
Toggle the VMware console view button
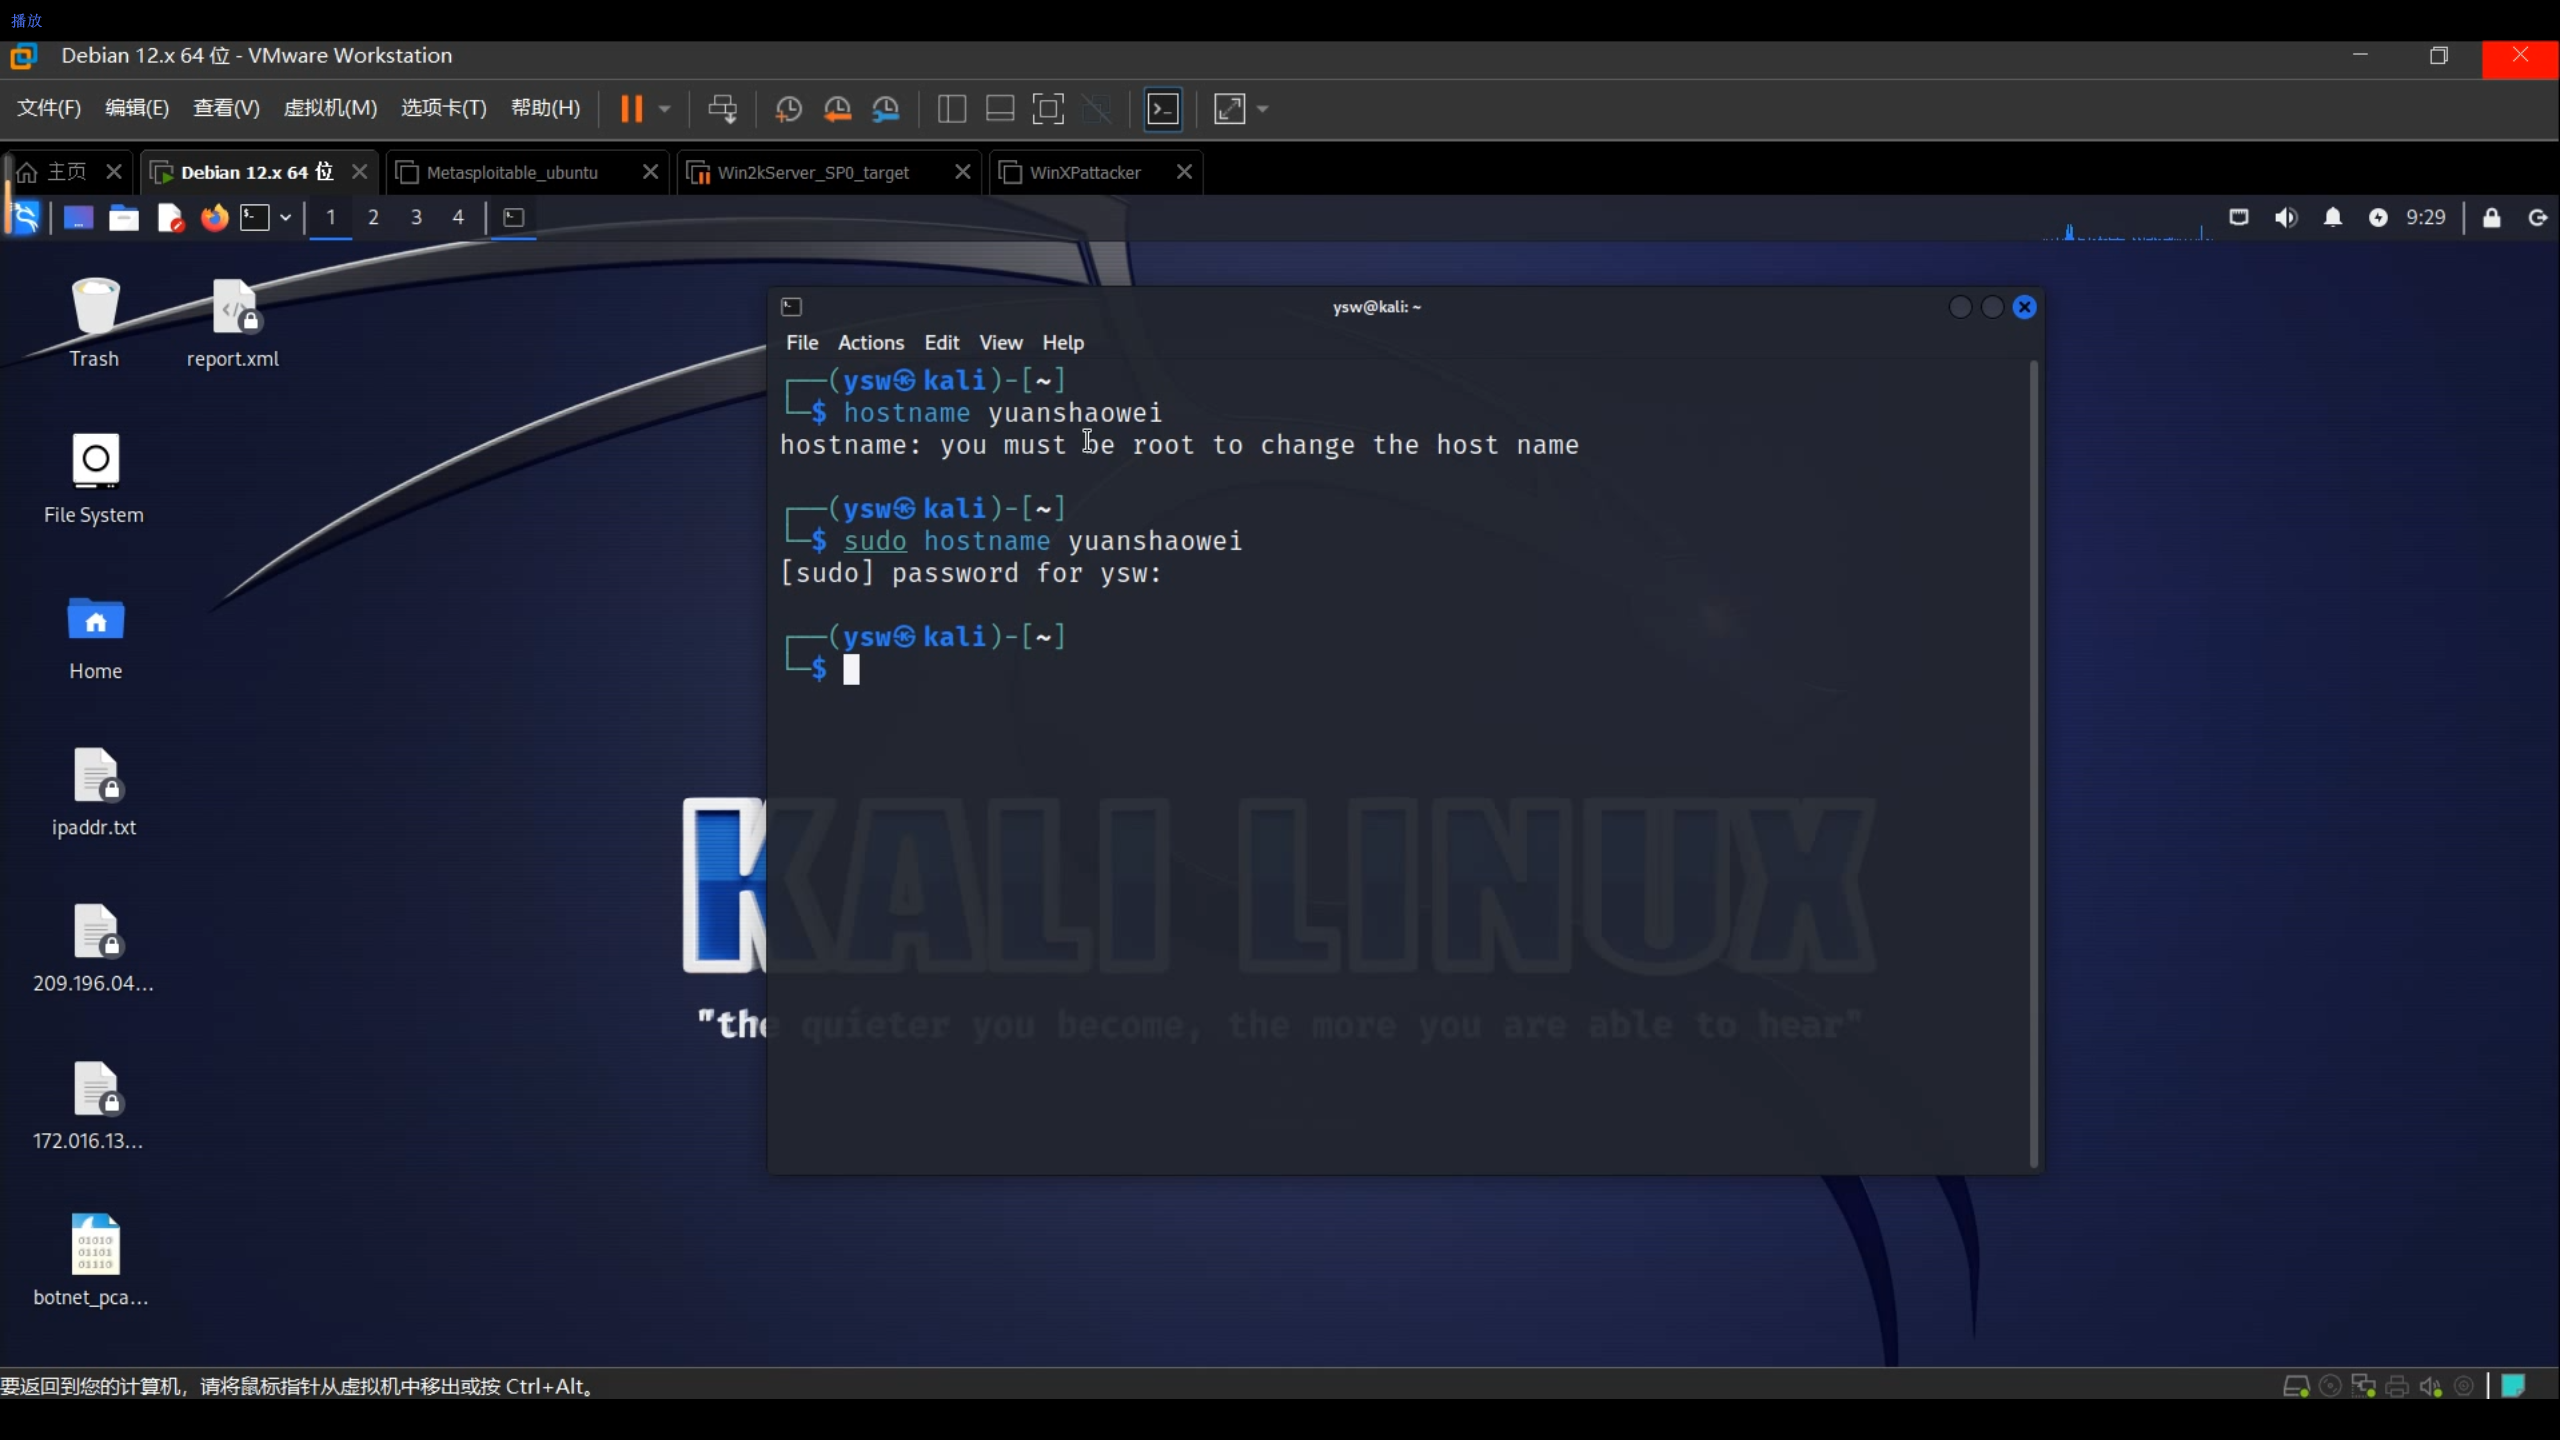point(1163,109)
